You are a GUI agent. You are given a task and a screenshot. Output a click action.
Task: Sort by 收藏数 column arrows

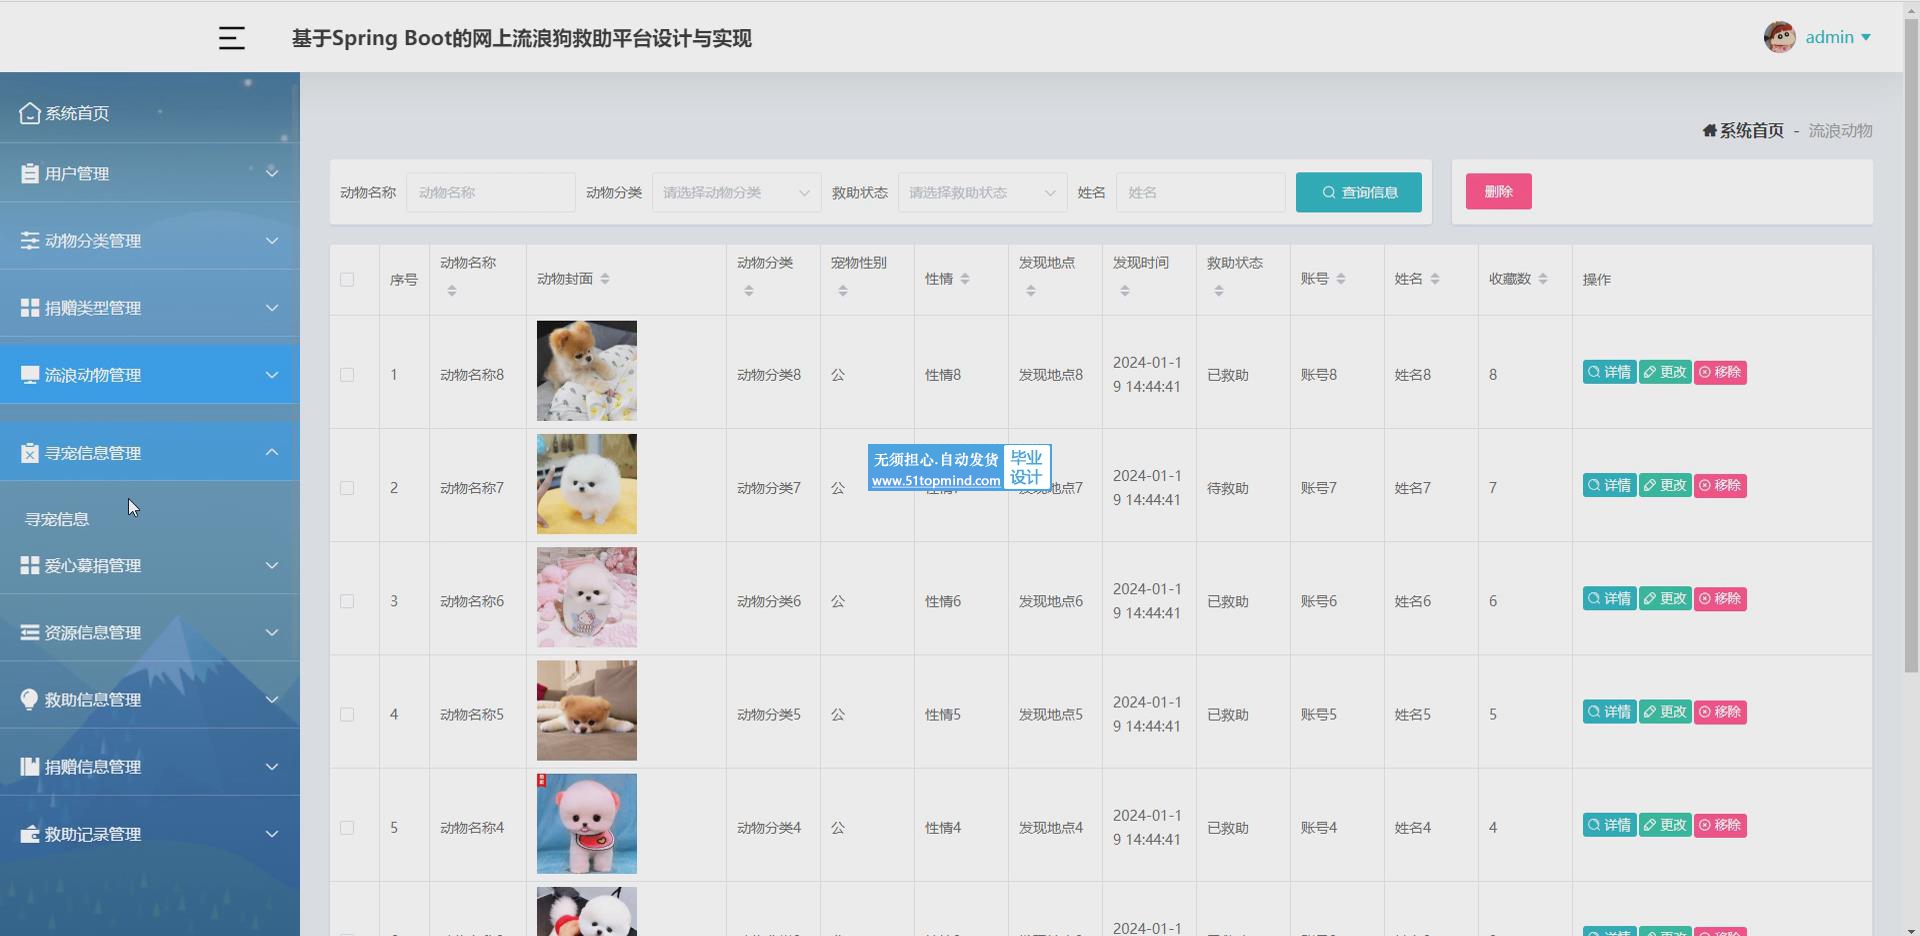tap(1543, 279)
